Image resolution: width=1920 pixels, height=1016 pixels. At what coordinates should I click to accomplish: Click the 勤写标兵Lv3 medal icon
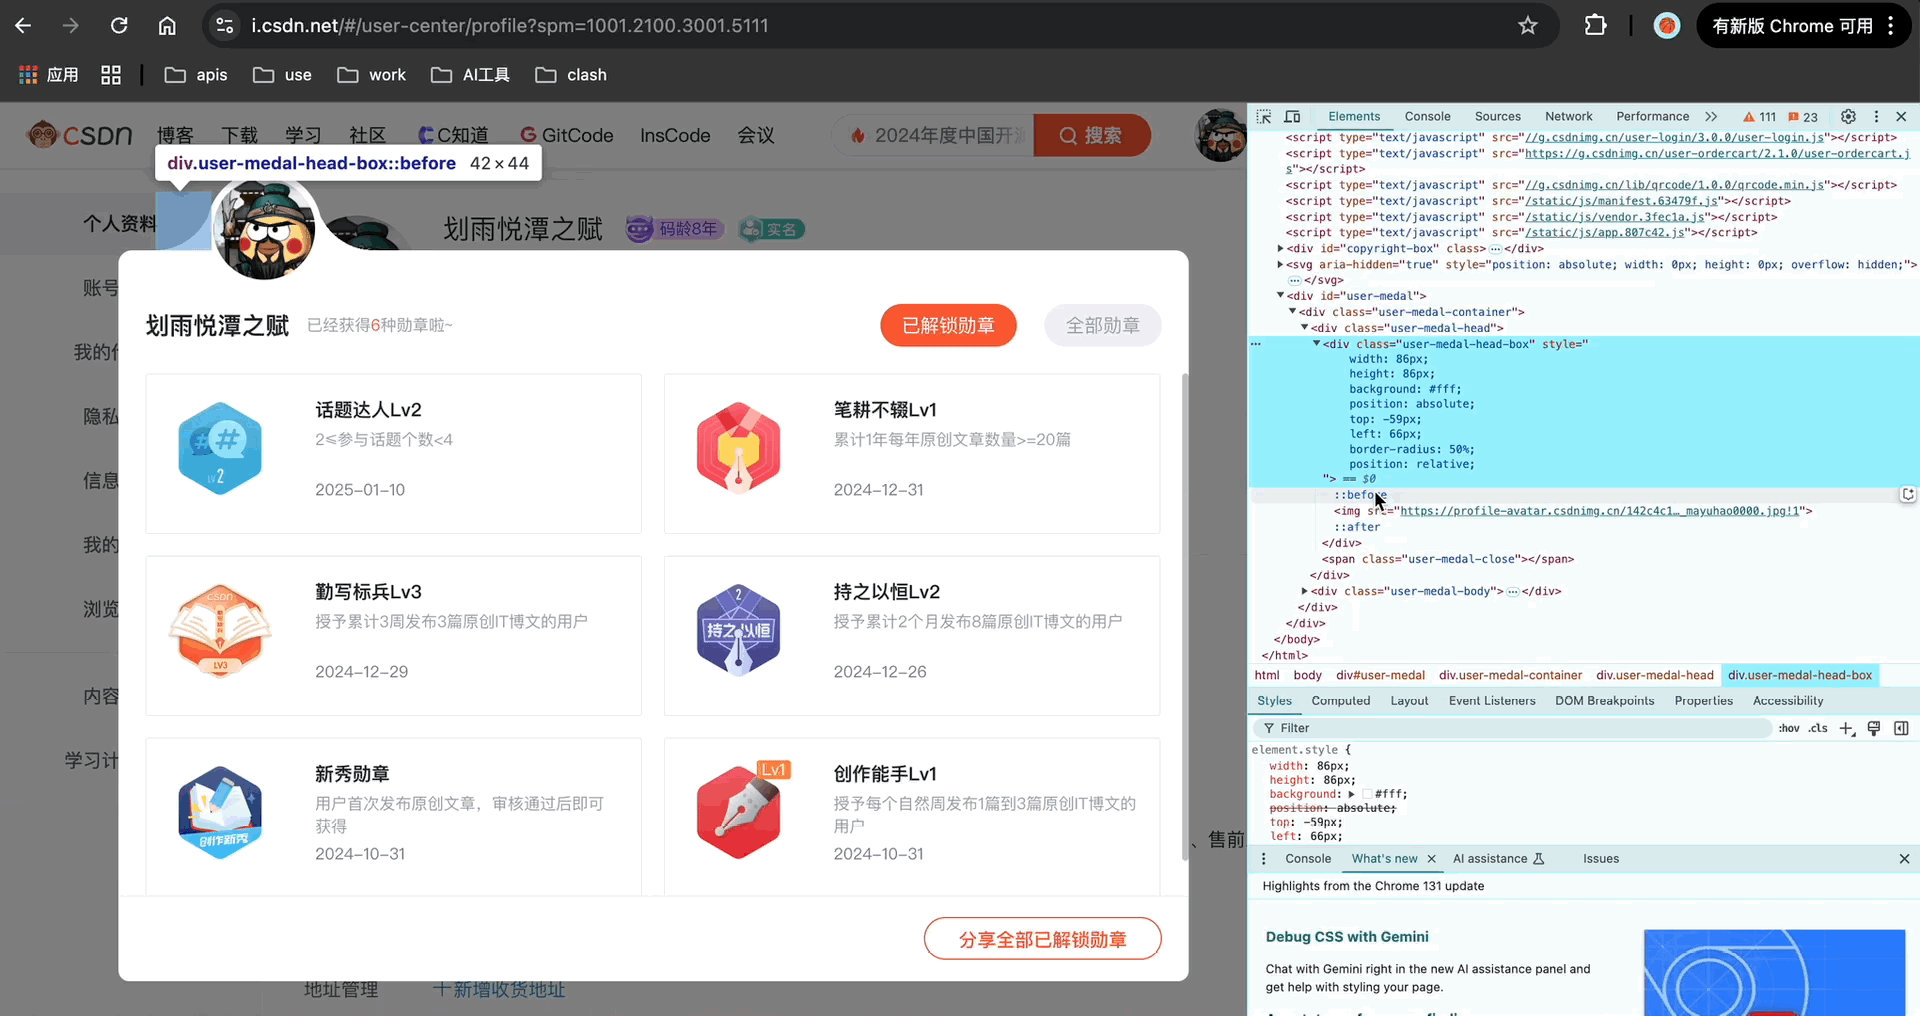tap(220, 630)
